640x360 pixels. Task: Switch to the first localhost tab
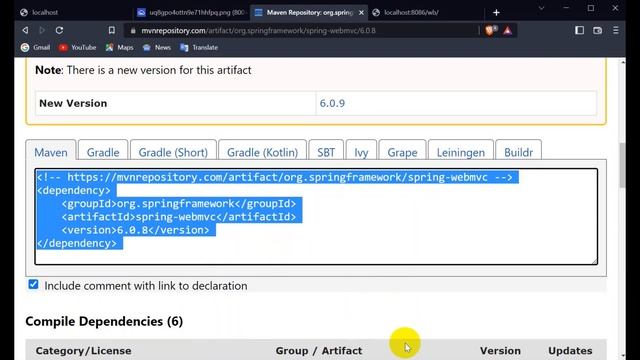[73, 13]
